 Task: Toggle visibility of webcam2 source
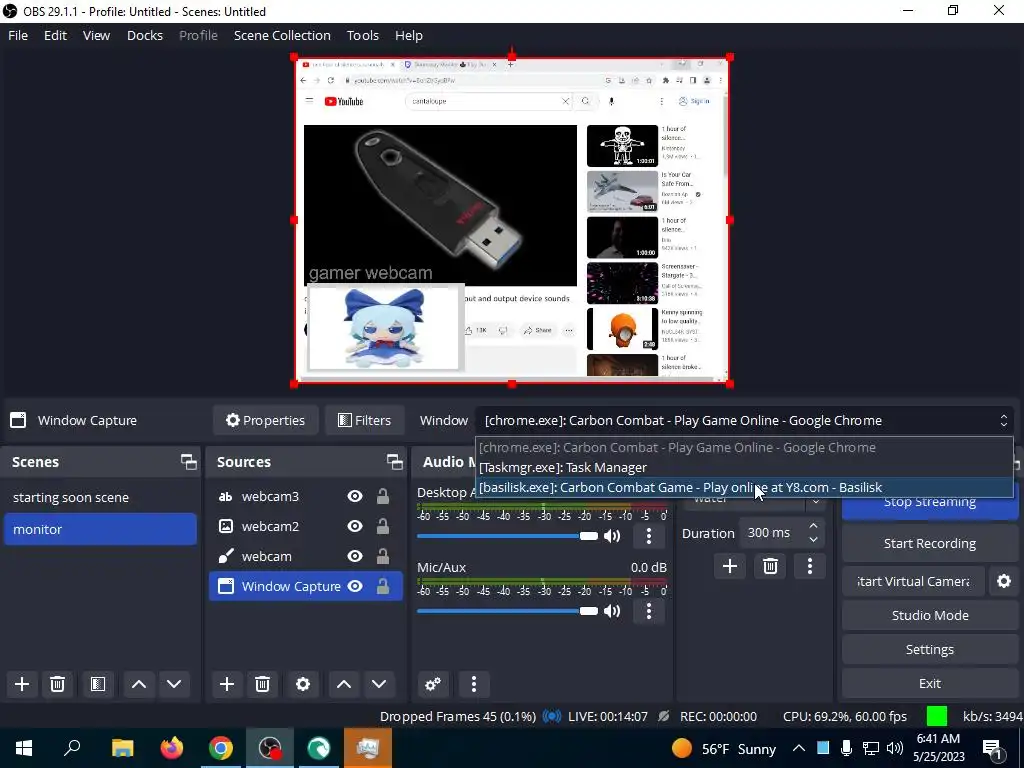[x=355, y=526]
